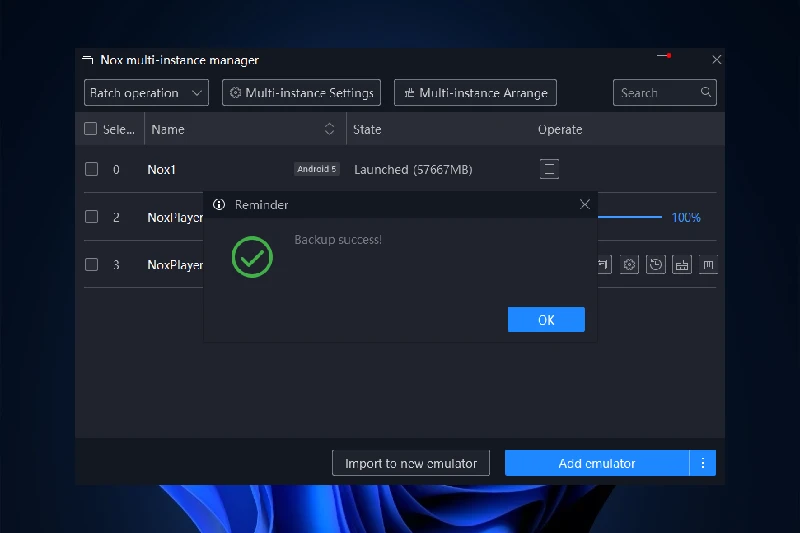
Task: Open Multi-instance Arrange
Action: click(x=475, y=93)
